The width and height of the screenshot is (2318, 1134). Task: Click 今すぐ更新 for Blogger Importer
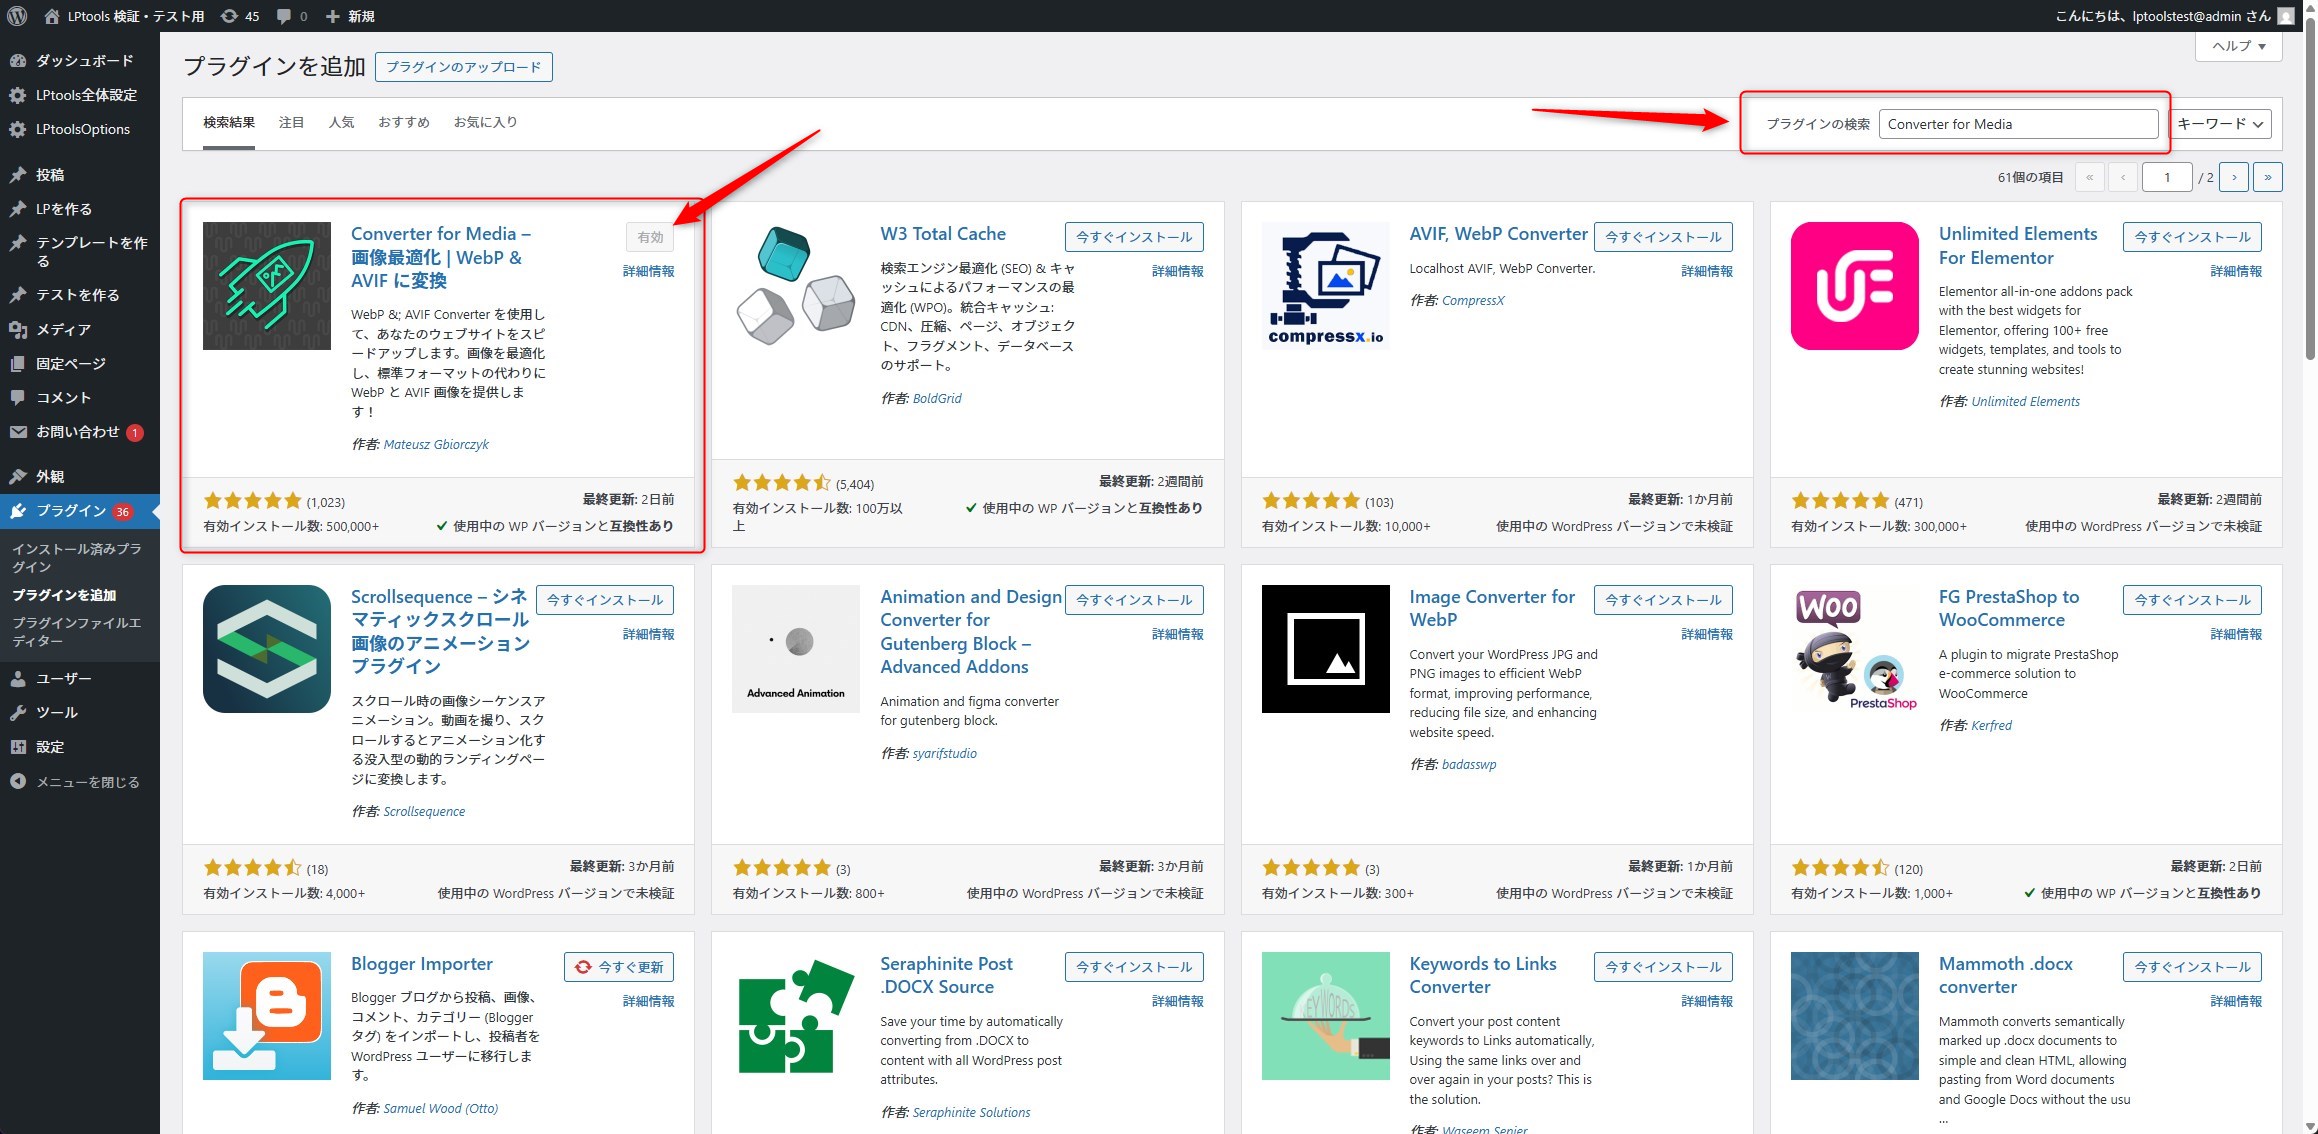(x=619, y=967)
